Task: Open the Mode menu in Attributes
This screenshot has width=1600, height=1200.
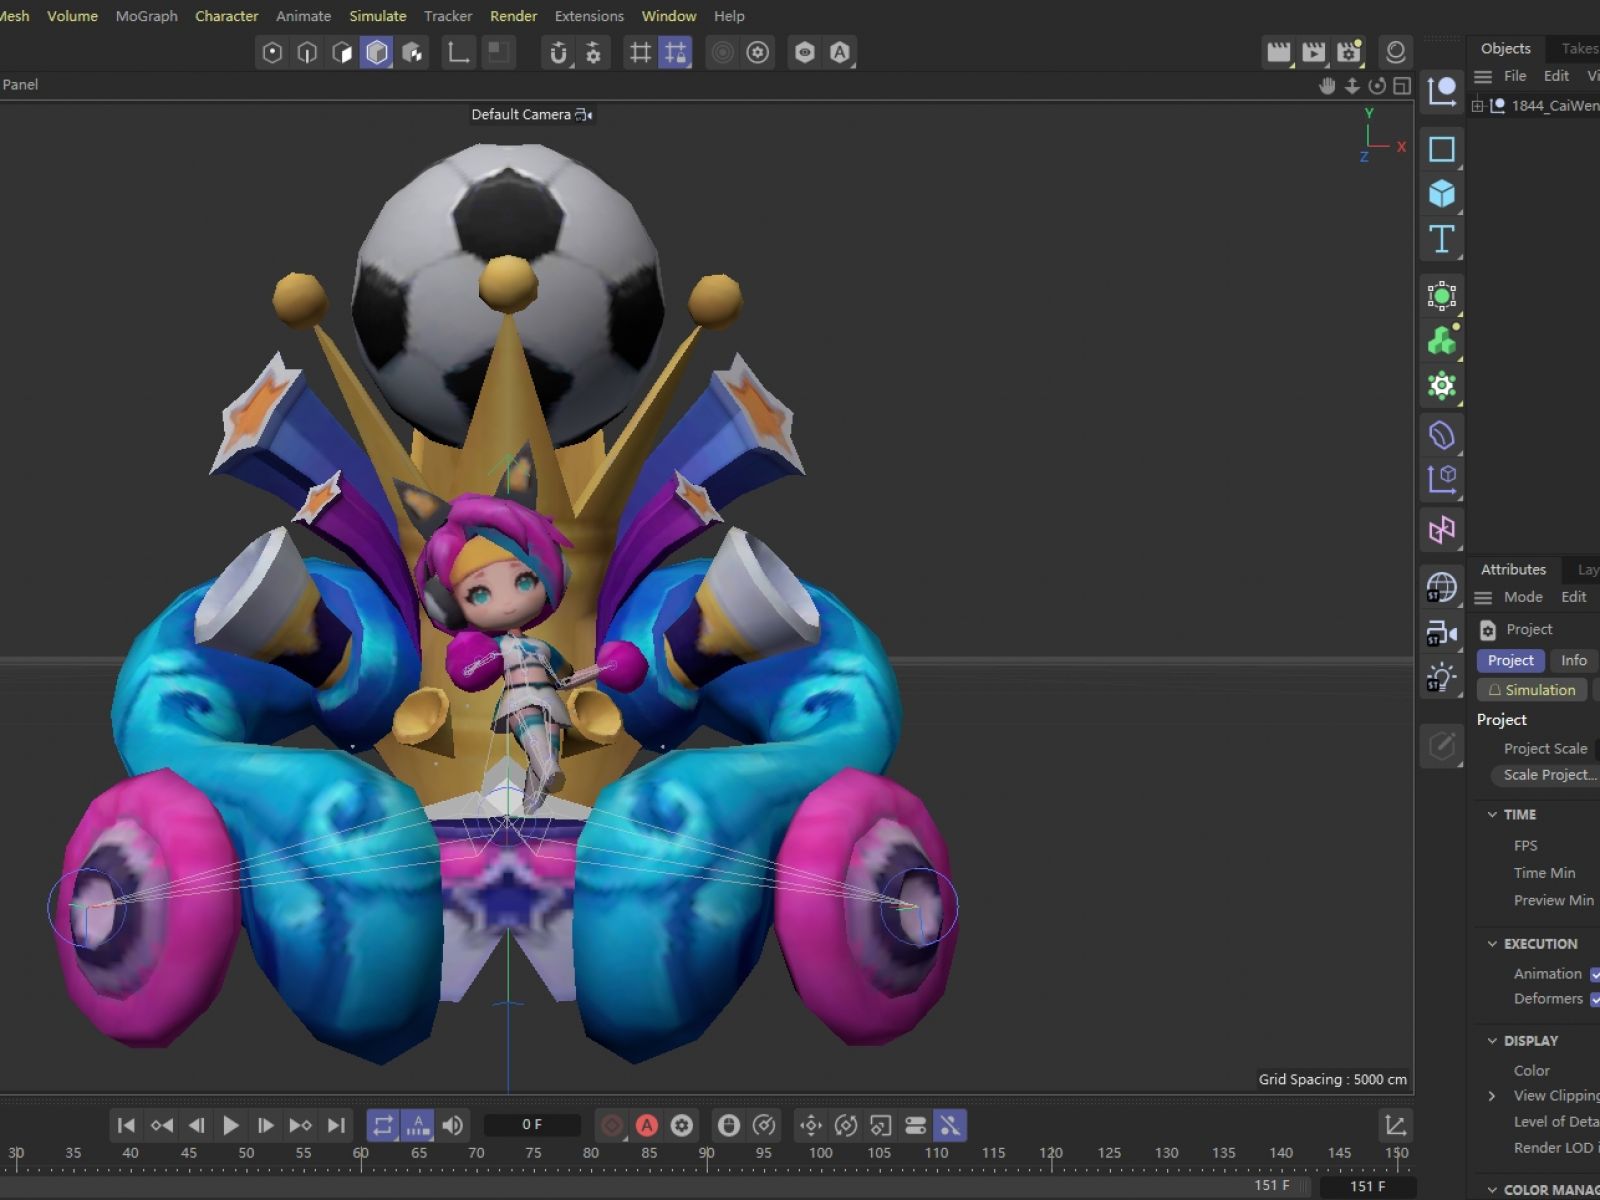Action: [x=1523, y=597]
